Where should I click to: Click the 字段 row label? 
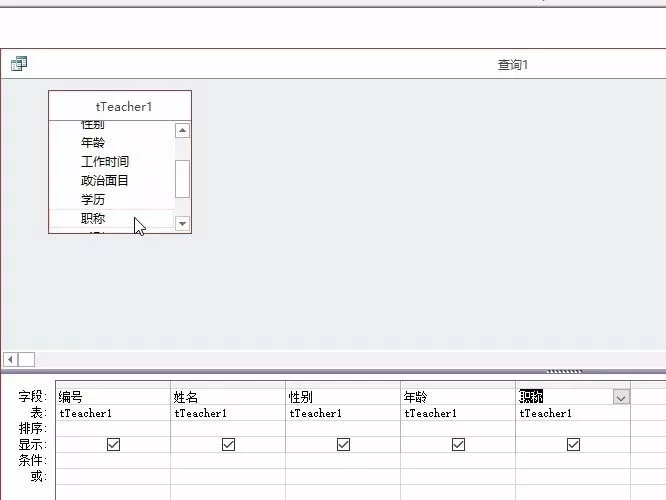(32, 396)
